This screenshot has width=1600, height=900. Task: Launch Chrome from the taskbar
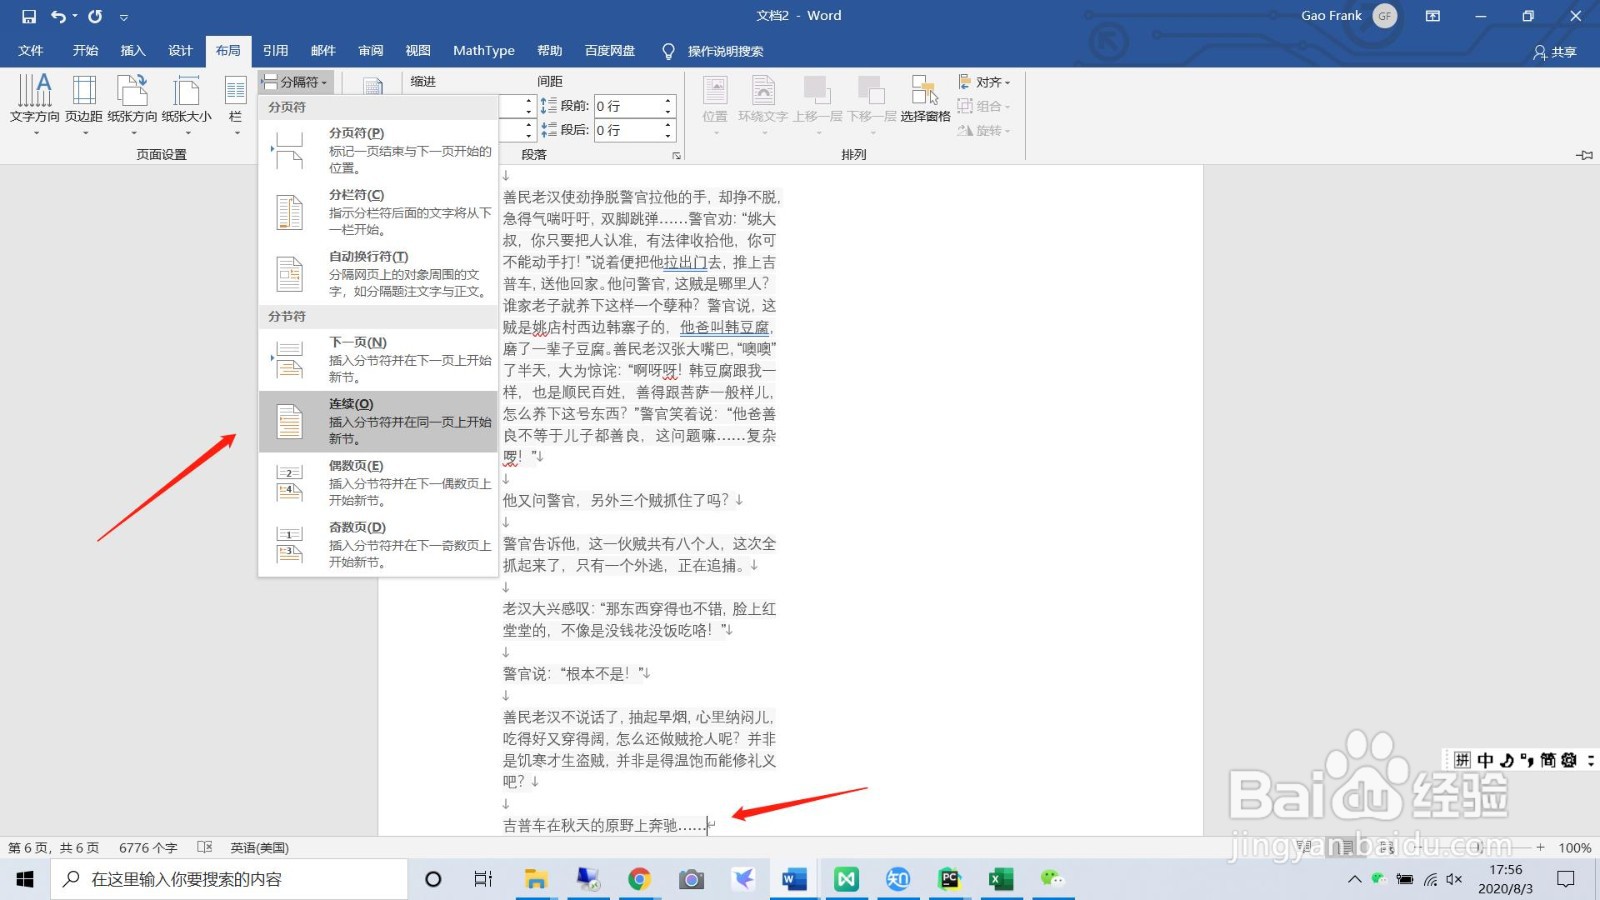tap(640, 879)
